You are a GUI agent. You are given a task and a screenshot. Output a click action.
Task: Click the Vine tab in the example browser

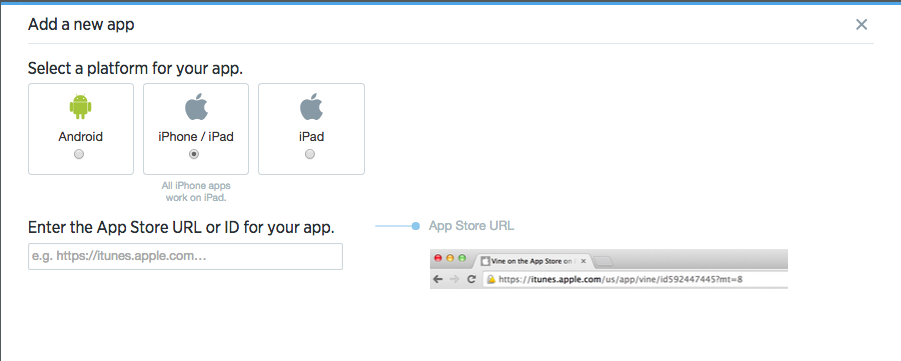532,261
